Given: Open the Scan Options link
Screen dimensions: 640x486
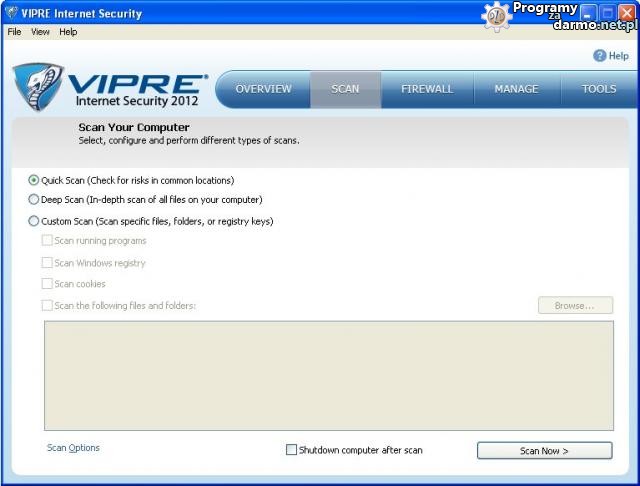Looking at the screenshot, I should [x=73, y=448].
